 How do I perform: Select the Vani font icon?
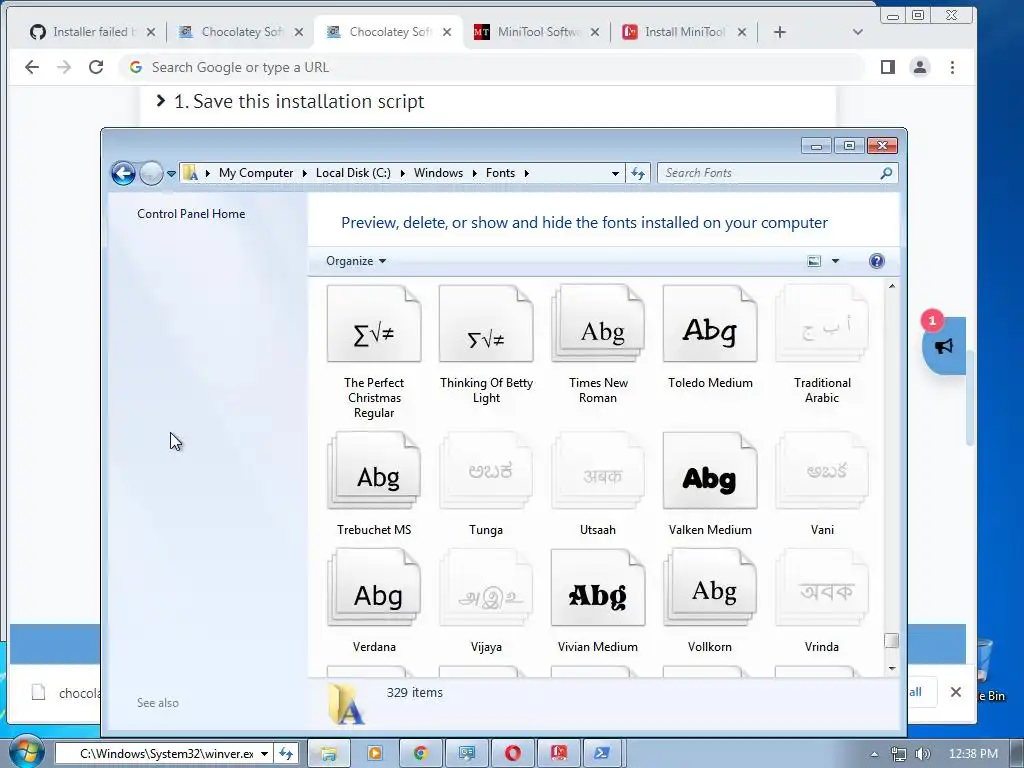[822, 471]
